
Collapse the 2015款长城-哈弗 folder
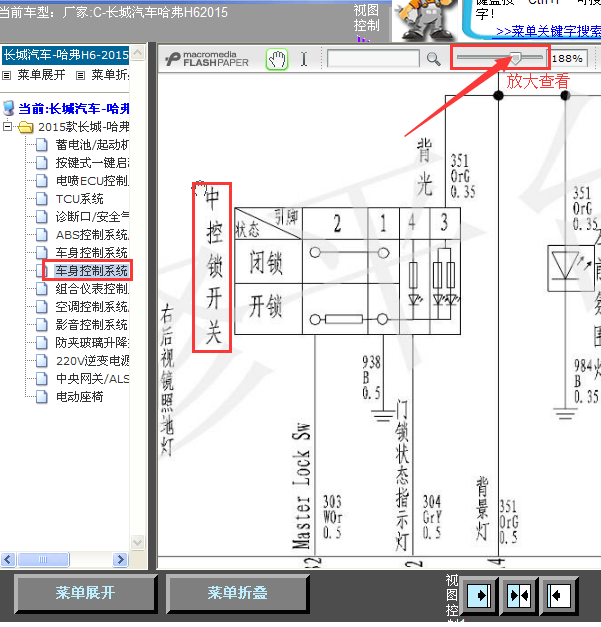coord(7,127)
